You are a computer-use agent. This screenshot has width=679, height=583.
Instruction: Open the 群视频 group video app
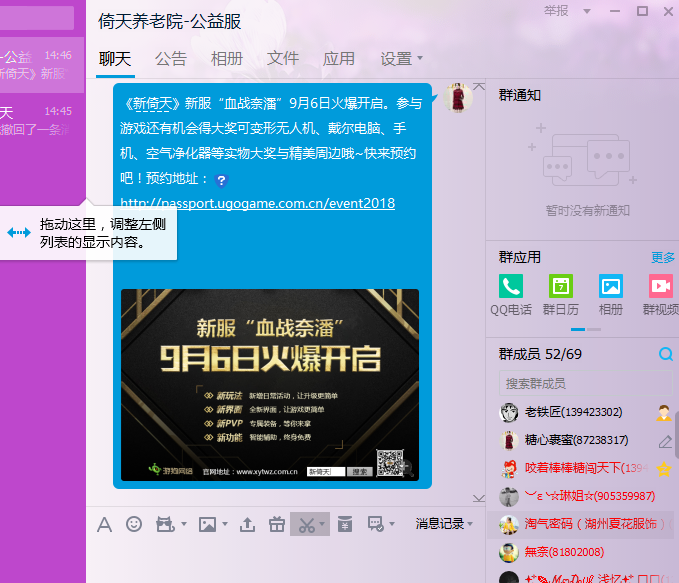[x=661, y=295]
